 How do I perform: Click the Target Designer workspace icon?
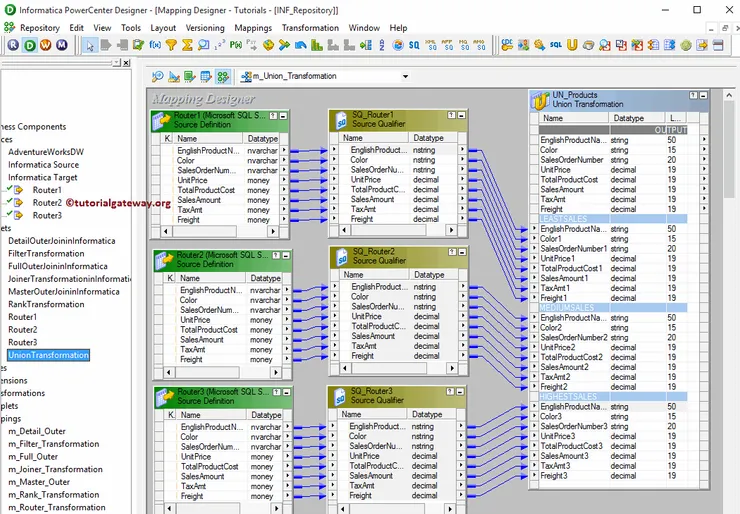[x=174, y=76]
